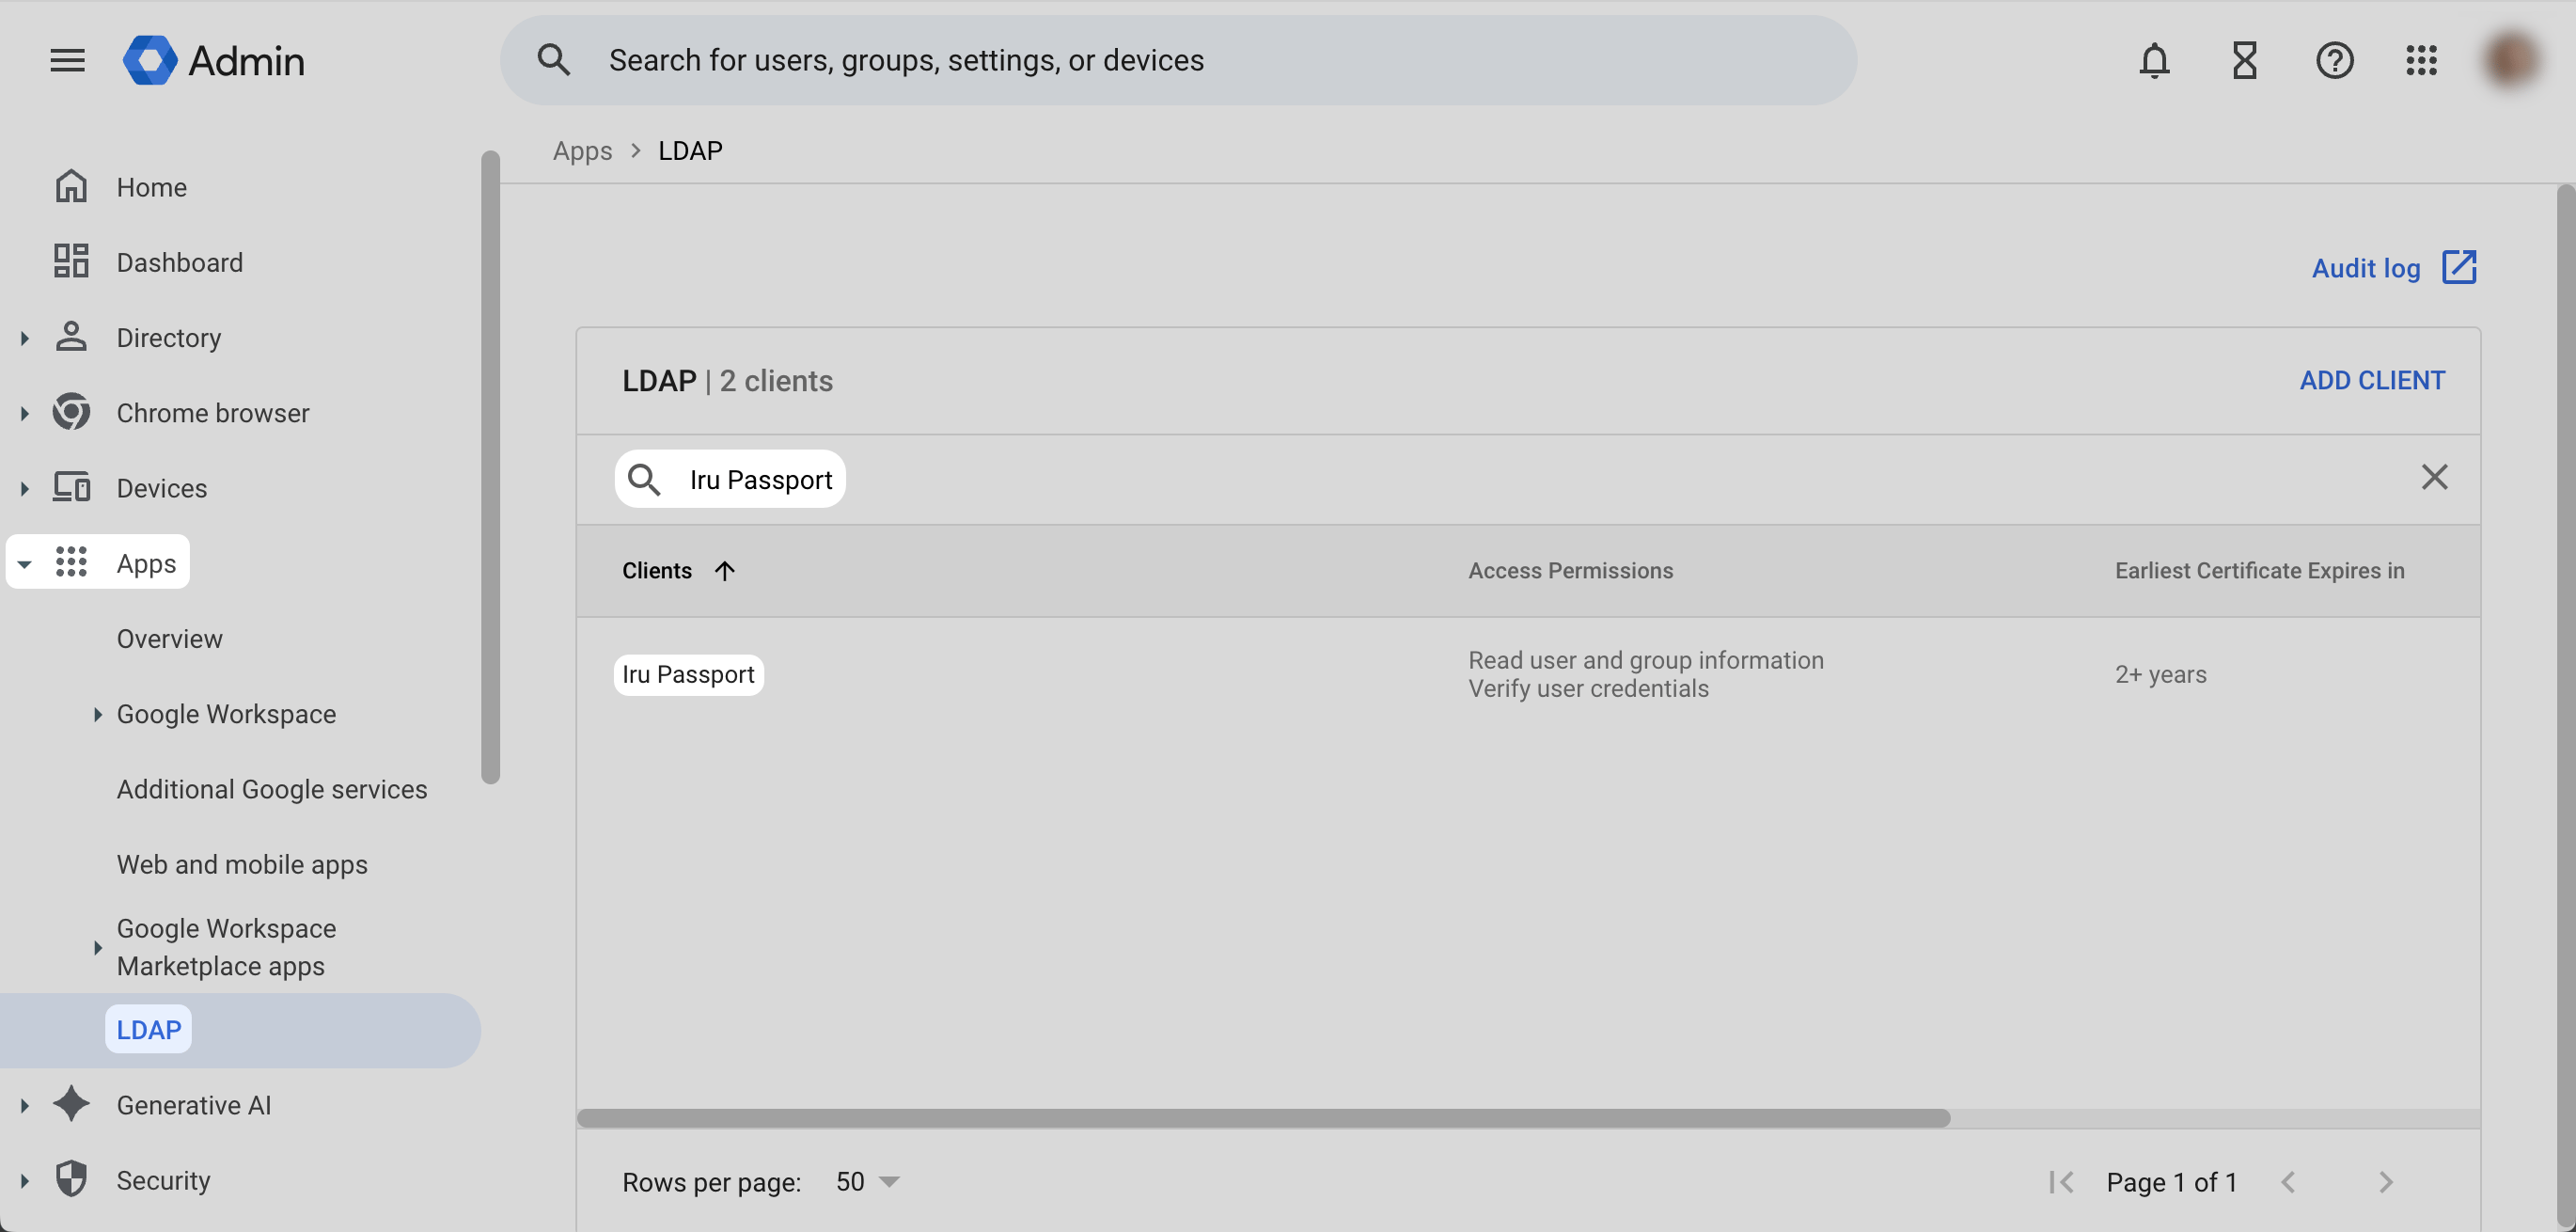
Task: Go to first page of results
Action: (x=2060, y=1182)
